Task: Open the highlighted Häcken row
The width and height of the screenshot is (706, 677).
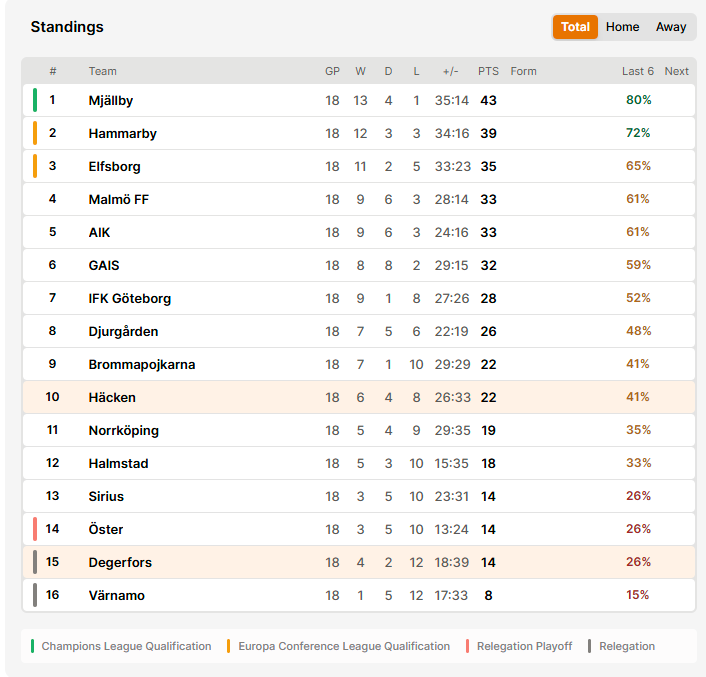Action: tap(359, 397)
